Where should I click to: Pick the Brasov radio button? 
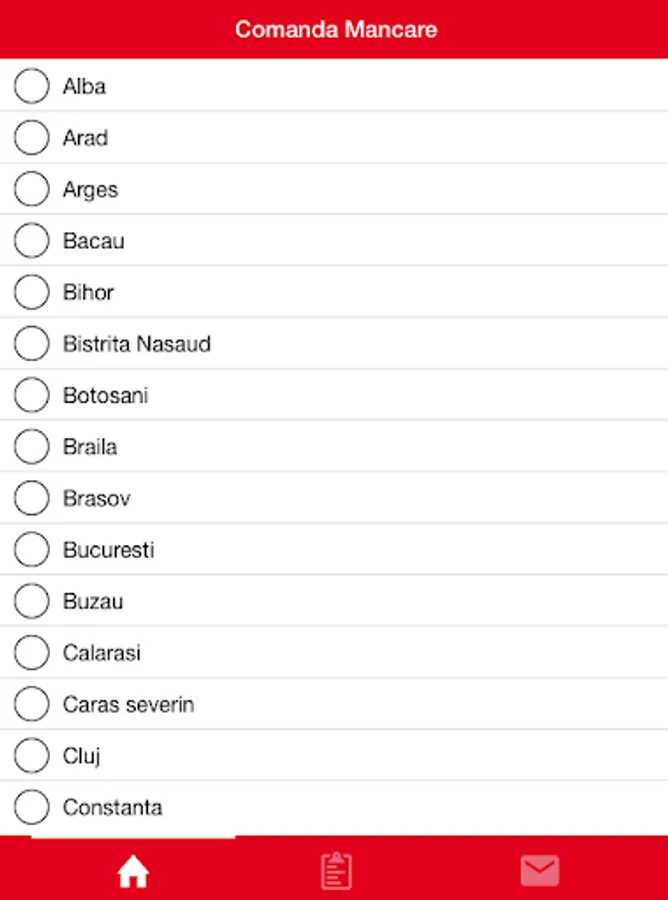(32, 498)
